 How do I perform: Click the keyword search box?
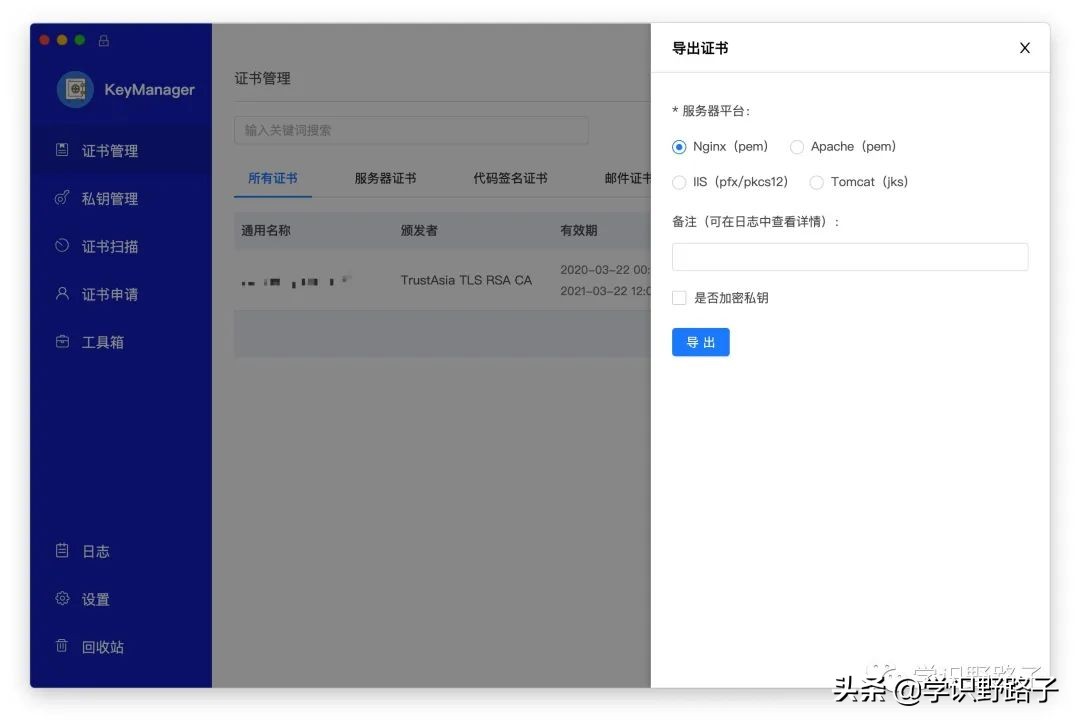click(x=412, y=130)
